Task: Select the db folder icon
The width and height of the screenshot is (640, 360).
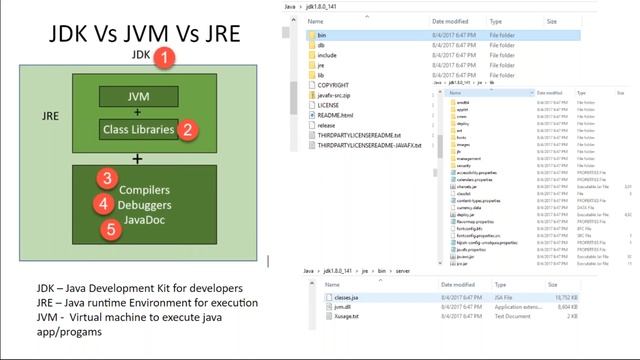Action: pos(312,45)
